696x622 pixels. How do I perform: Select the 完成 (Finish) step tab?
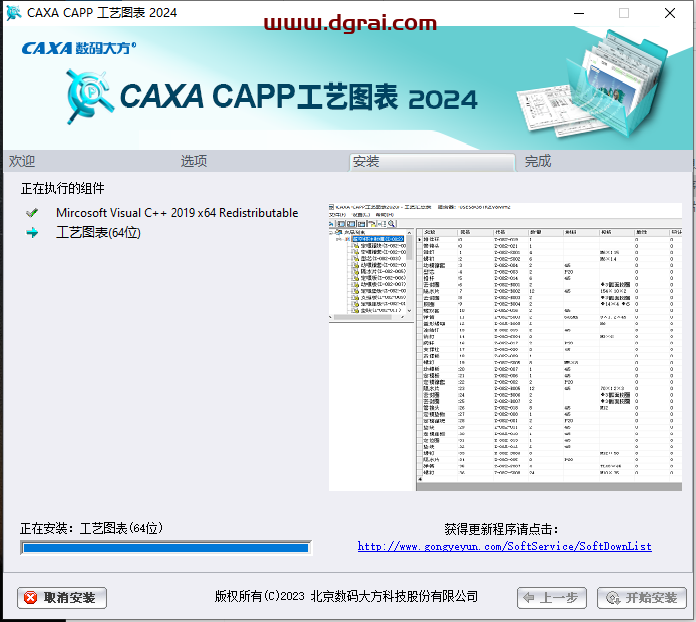pyautogui.click(x=538, y=161)
